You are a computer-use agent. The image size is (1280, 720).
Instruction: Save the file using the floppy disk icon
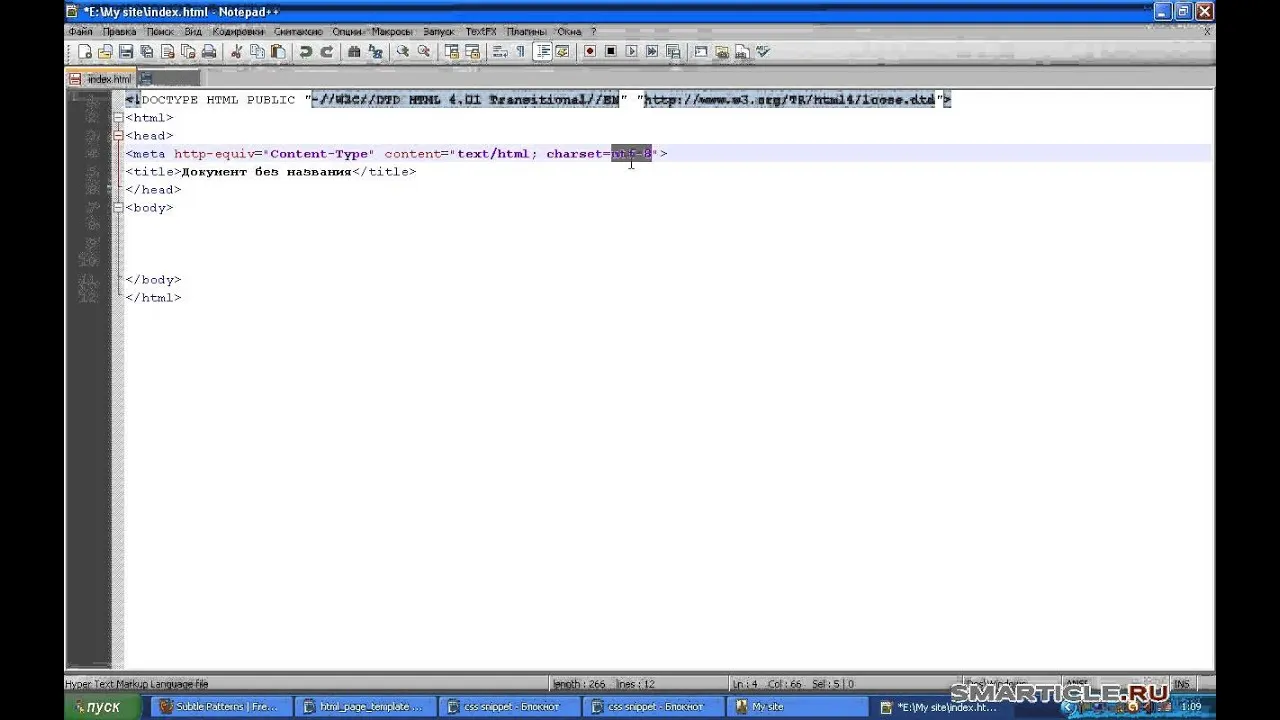(126, 52)
